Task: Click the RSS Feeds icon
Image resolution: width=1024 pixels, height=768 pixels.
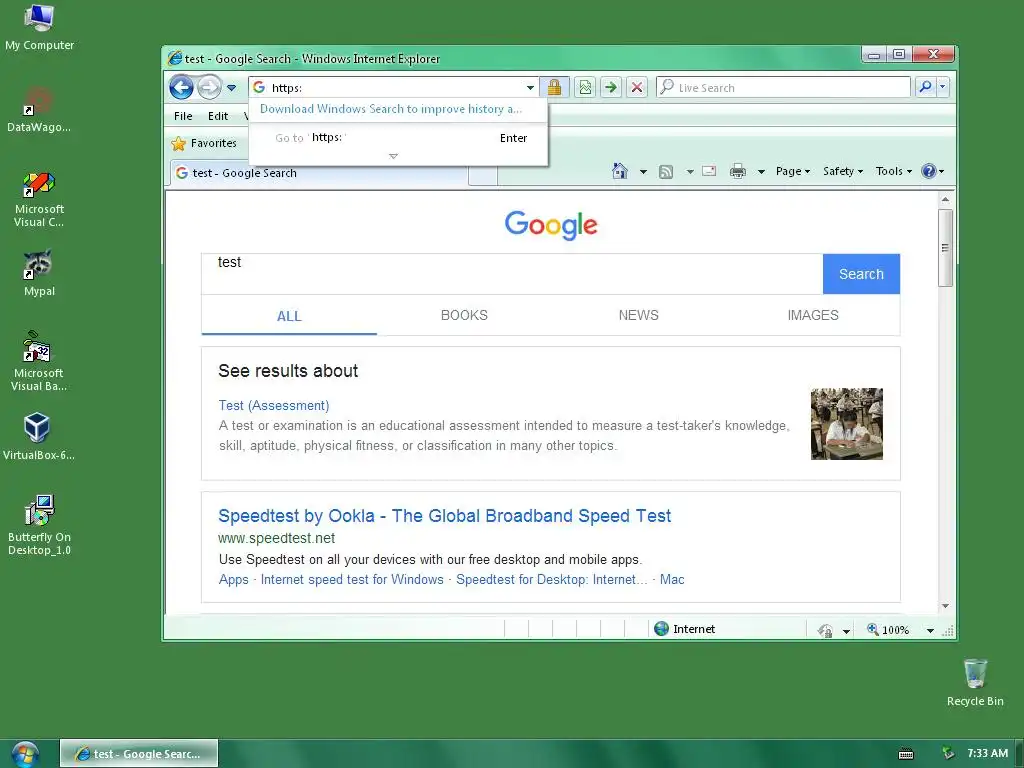Action: [665, 172]
